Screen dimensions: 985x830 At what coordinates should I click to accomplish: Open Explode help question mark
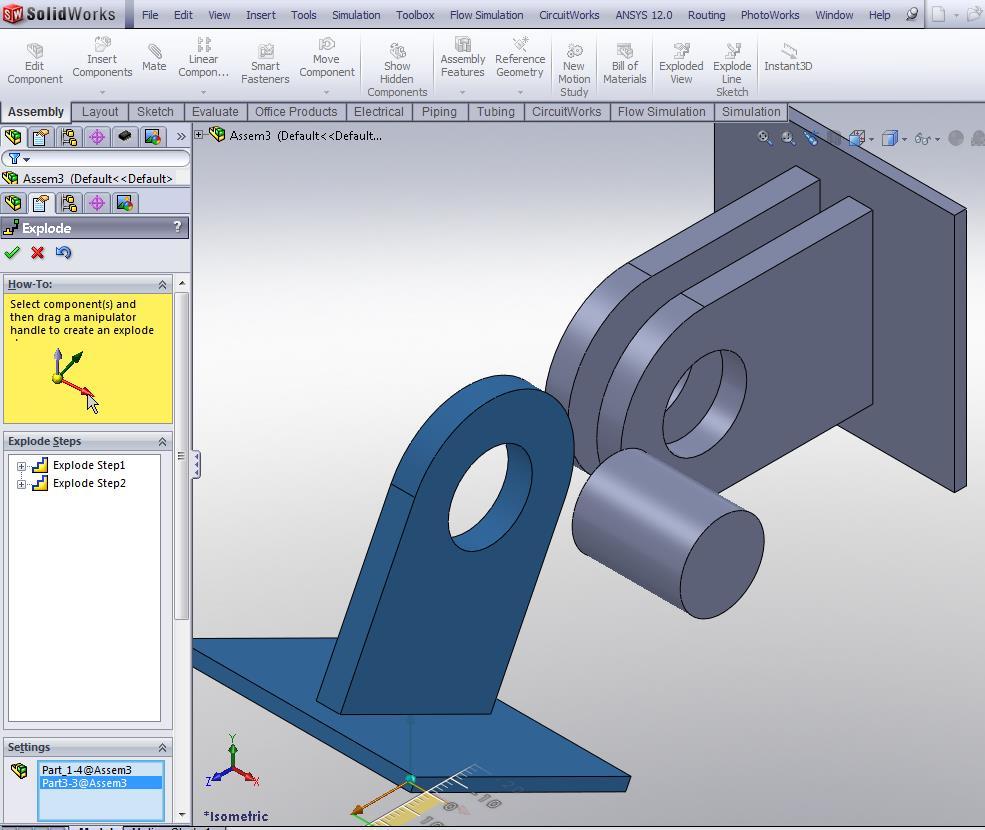177,226
